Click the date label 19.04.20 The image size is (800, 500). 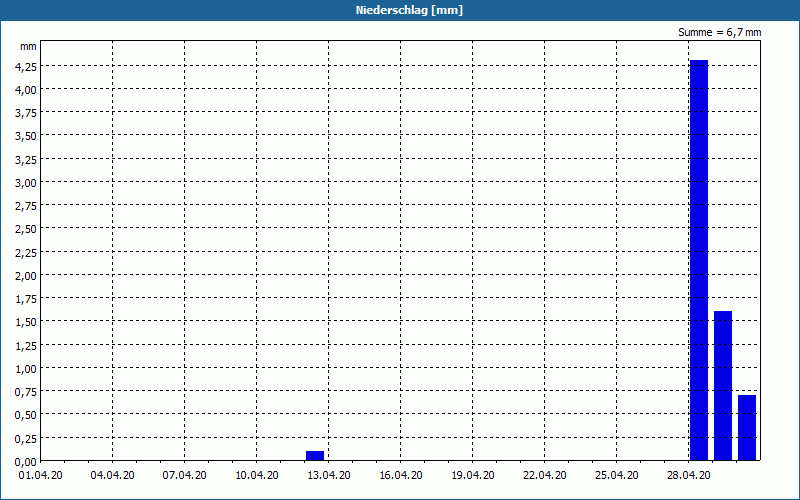point(472,476)
